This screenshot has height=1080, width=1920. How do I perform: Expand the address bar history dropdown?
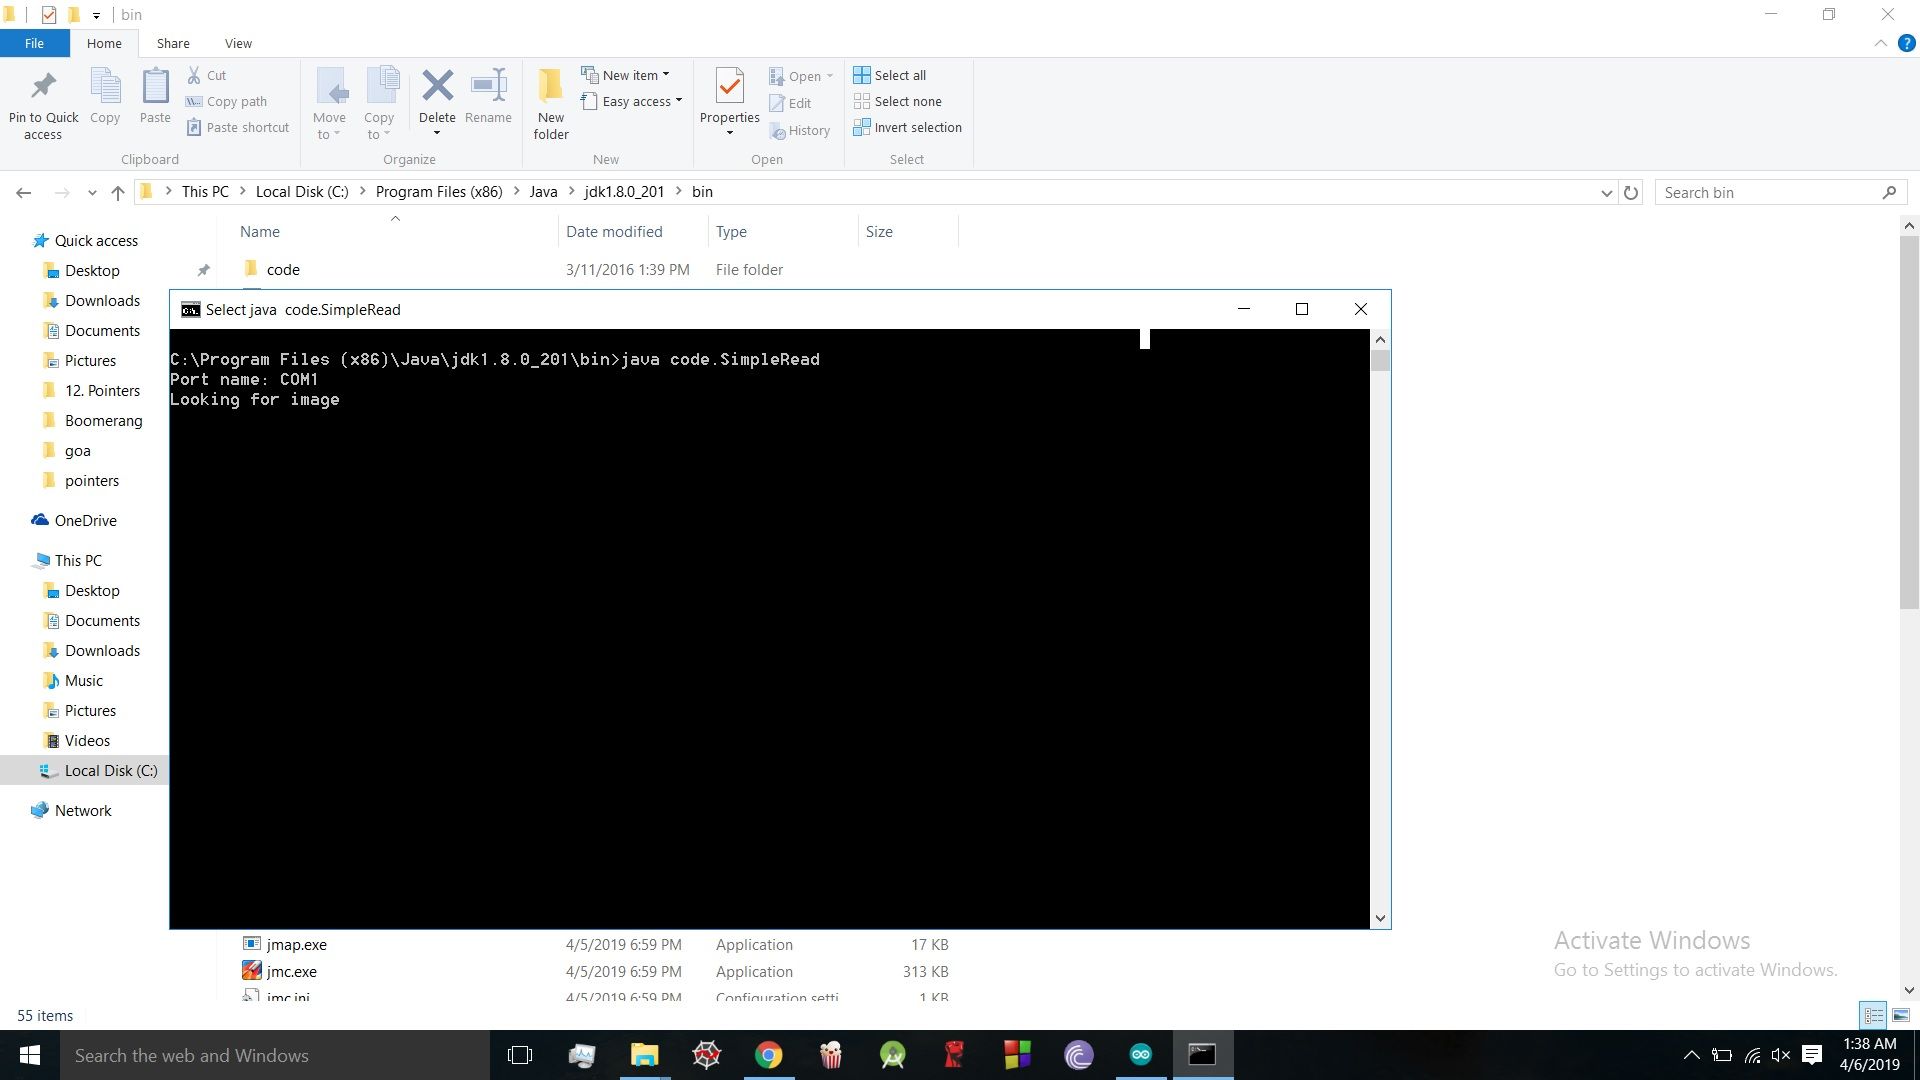[x=1606, y=192]
